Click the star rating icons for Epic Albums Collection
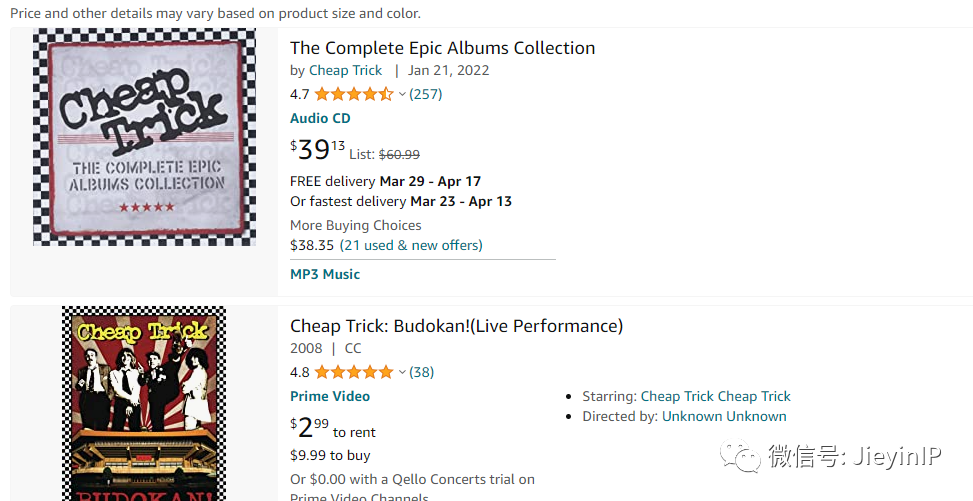This screenshot has height=501, width=973. point(354,94)
